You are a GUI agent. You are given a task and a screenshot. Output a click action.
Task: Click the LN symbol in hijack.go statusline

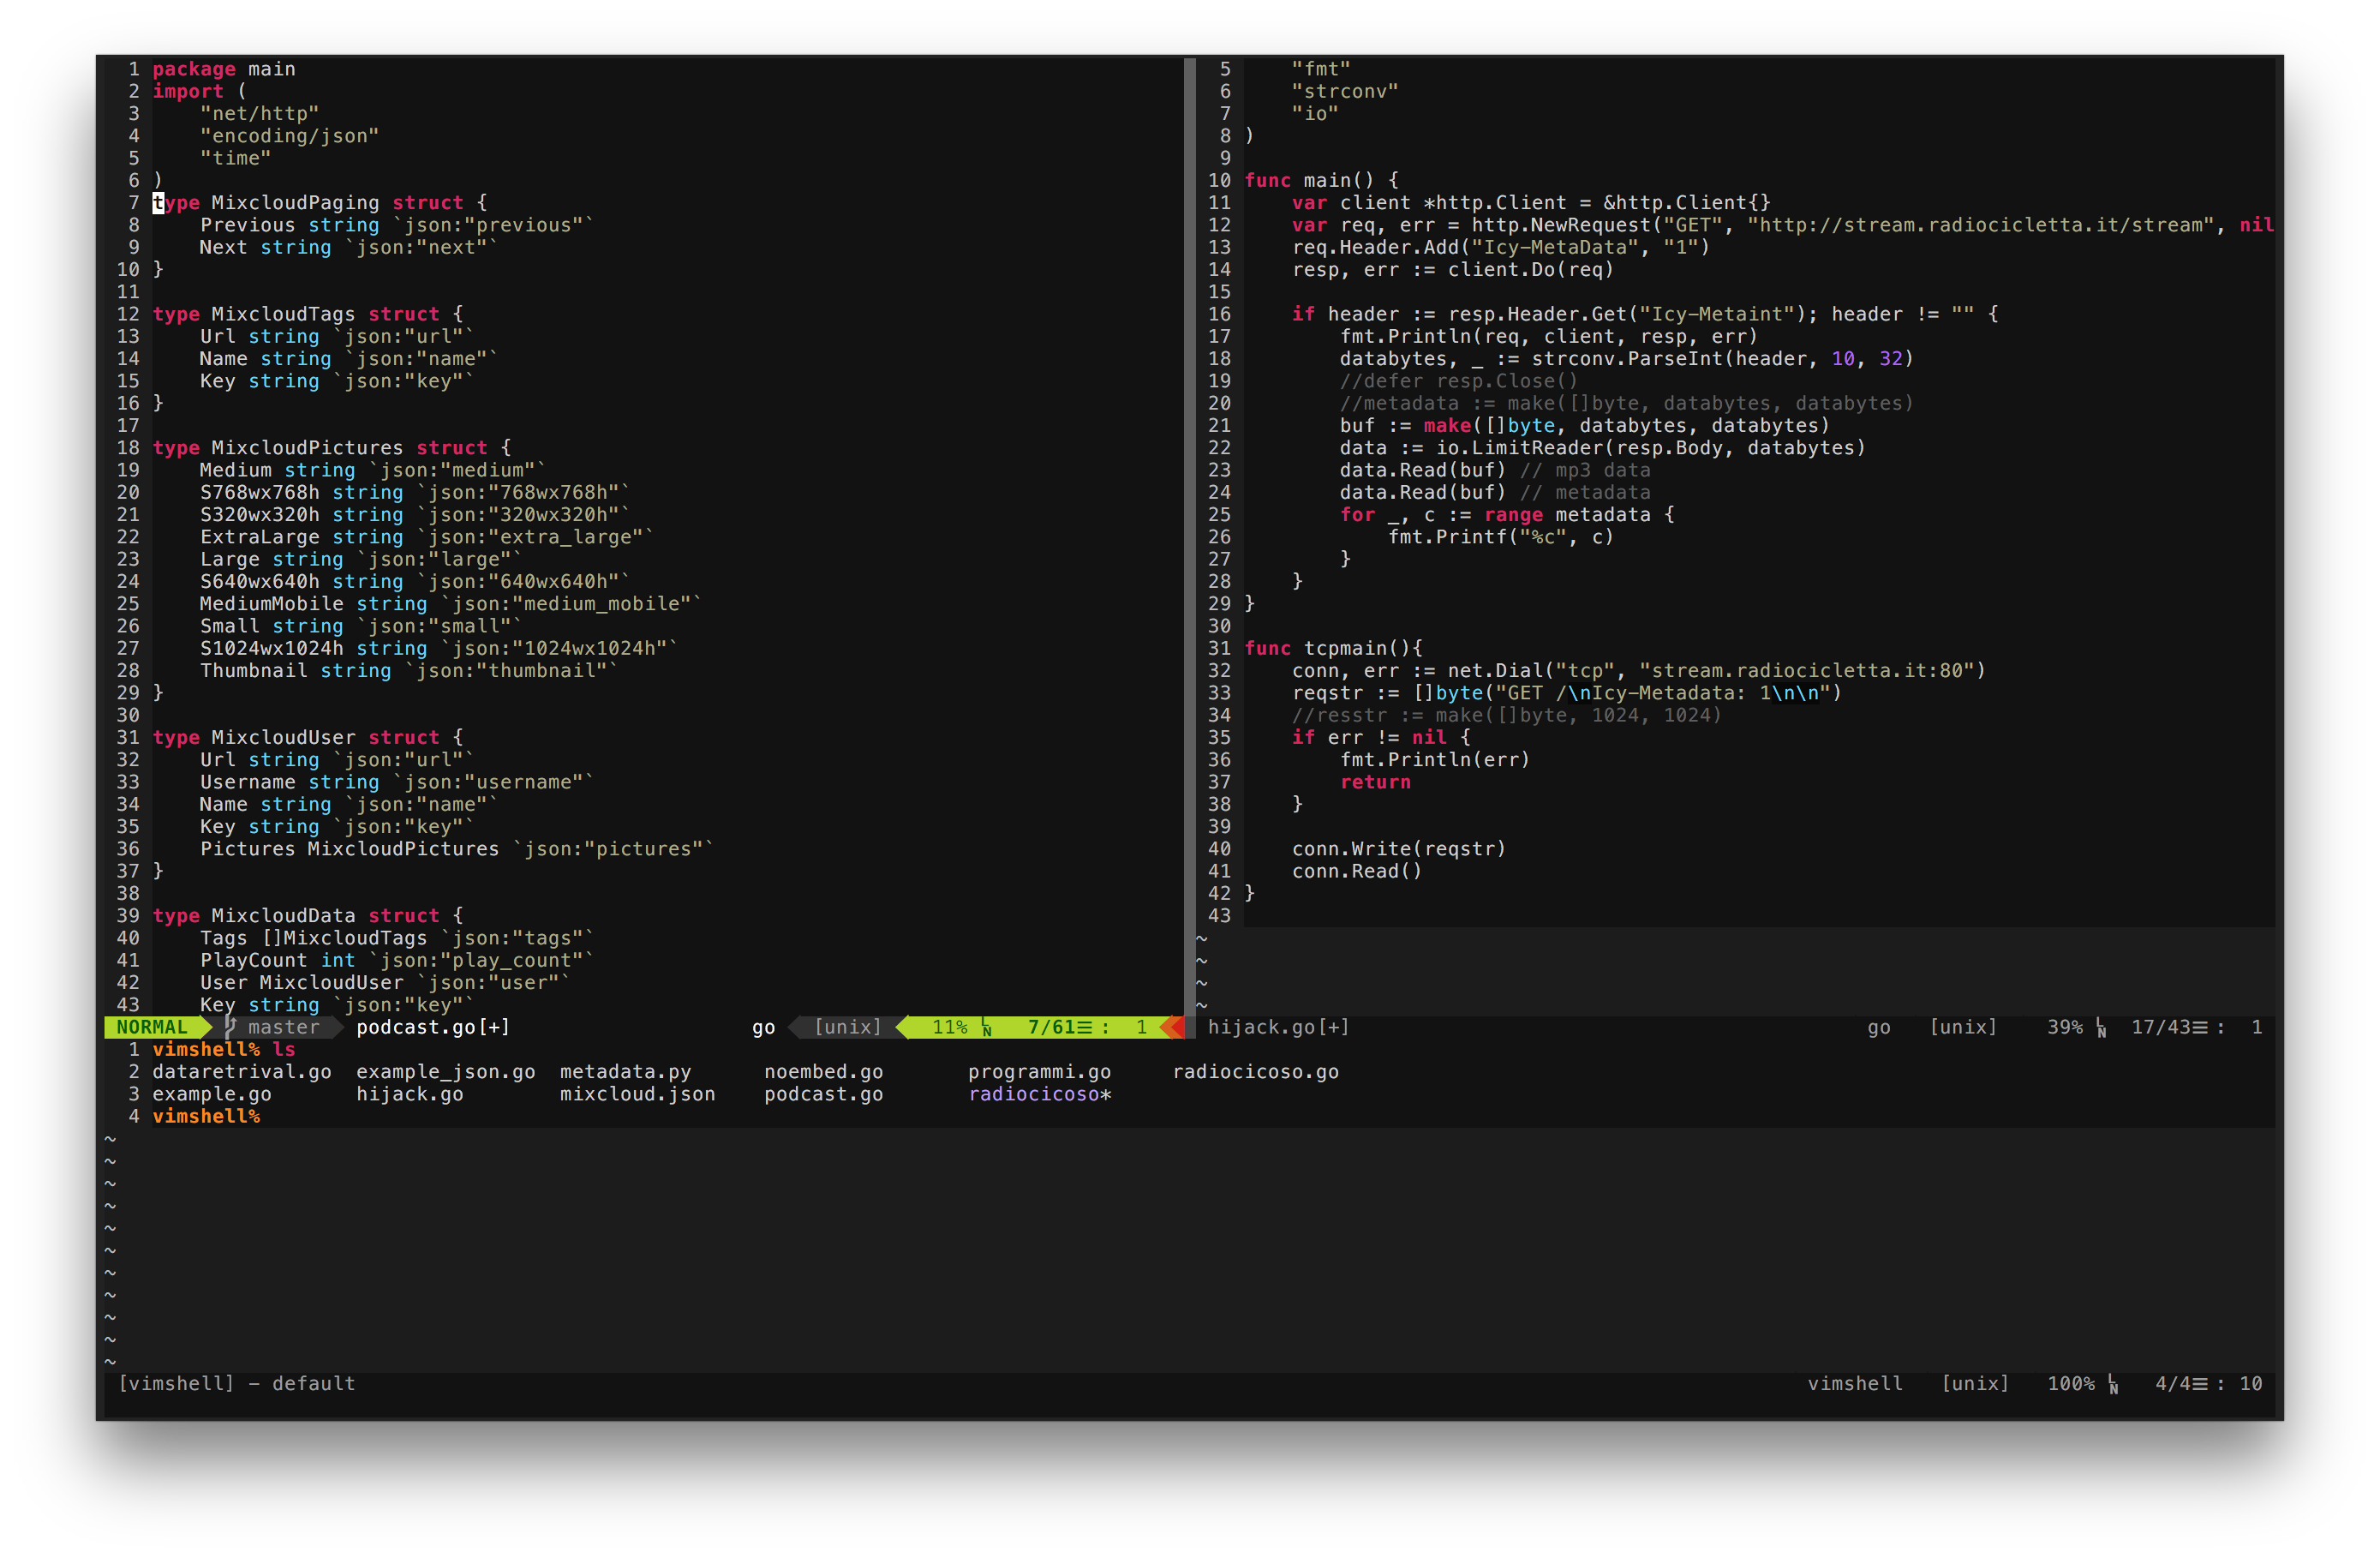2101,1028
